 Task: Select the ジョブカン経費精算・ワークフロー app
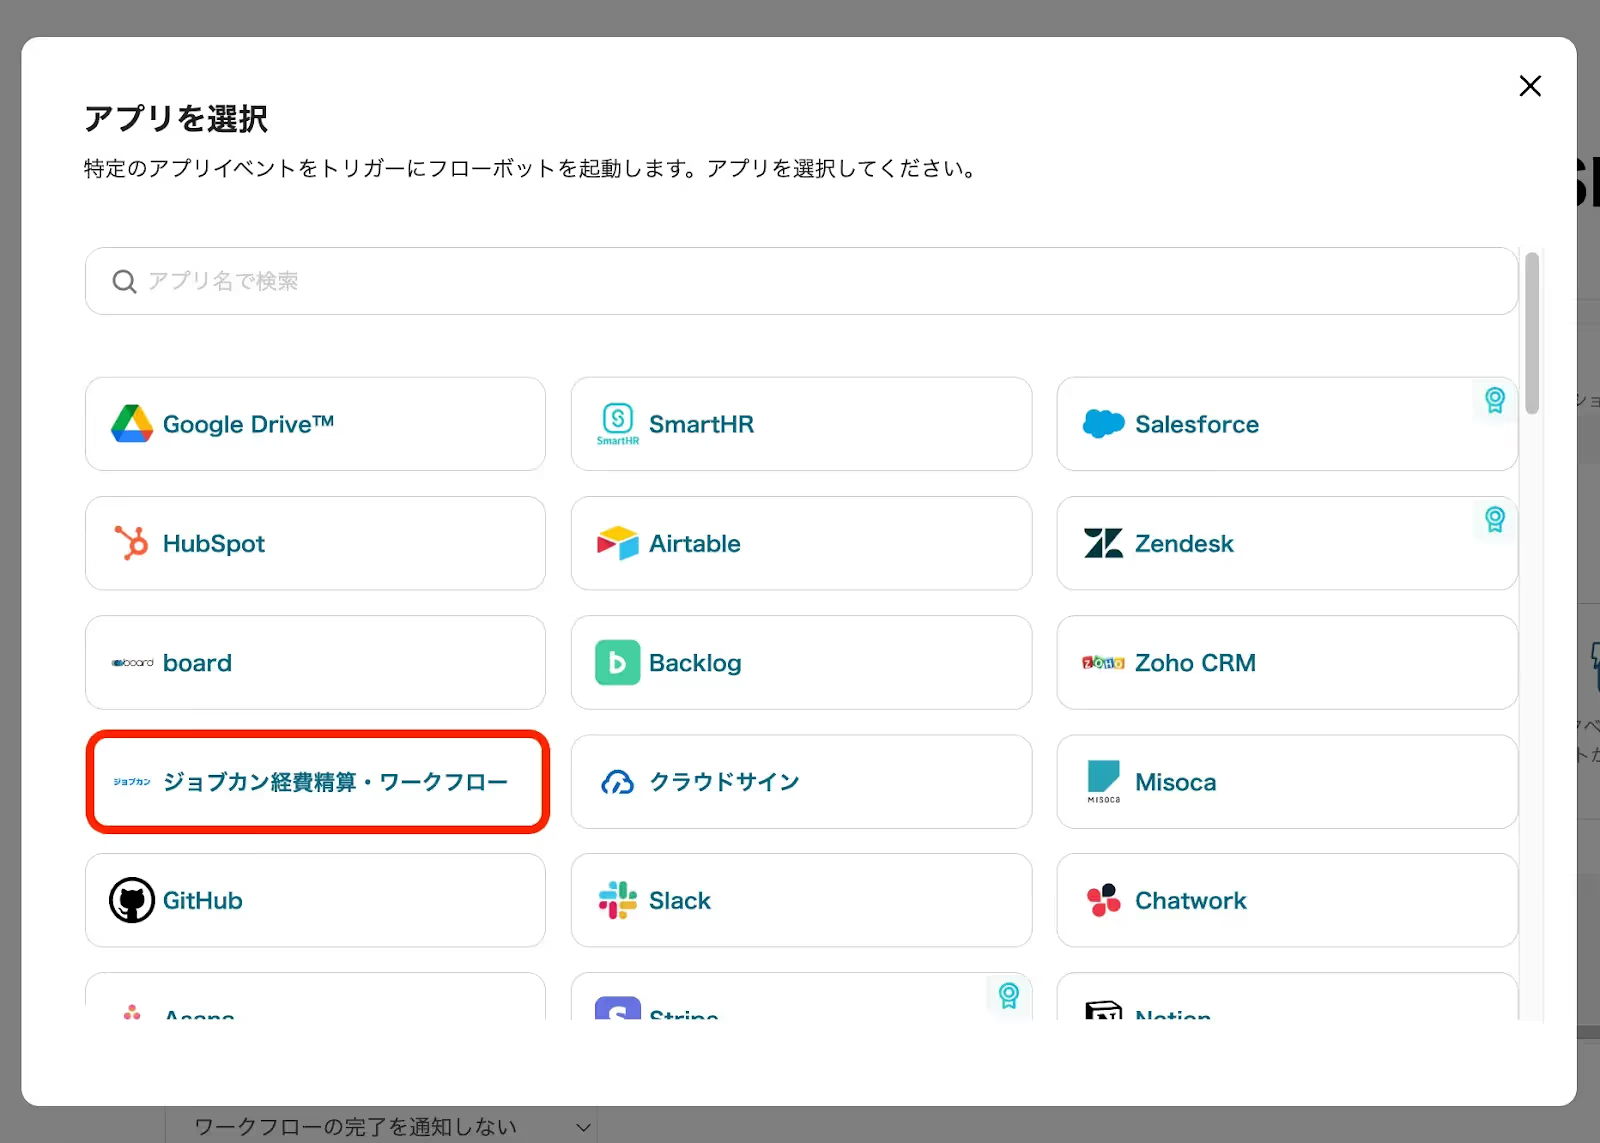pos(317,782)
